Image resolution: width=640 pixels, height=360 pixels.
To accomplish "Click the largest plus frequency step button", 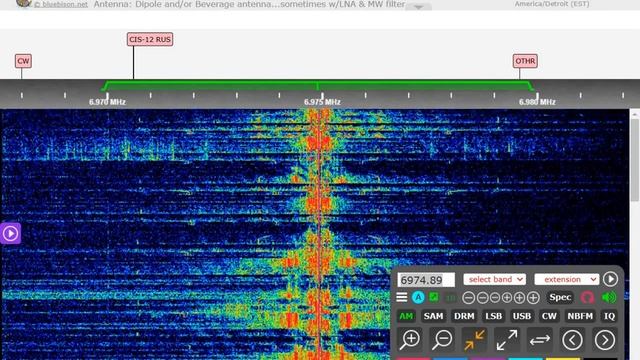I will [x=533, y=298].
